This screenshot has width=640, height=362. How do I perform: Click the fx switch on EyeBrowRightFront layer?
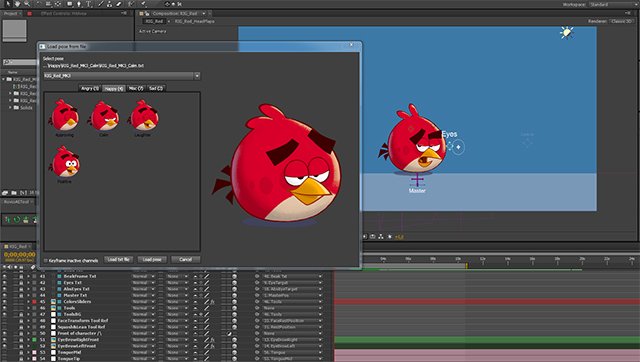(212, 340)
